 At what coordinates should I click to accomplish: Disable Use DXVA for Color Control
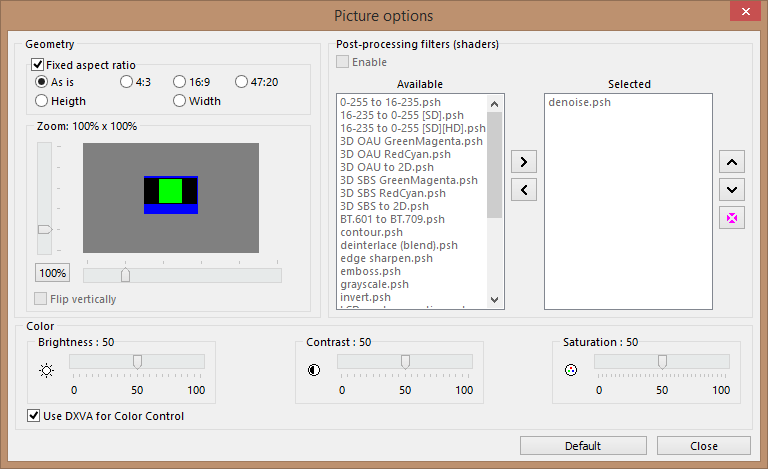36,416
